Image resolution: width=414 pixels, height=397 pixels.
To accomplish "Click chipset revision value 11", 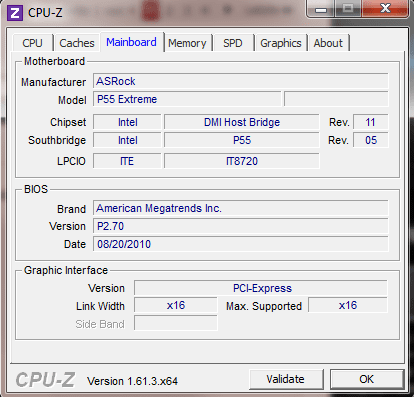I will [370, 122].
